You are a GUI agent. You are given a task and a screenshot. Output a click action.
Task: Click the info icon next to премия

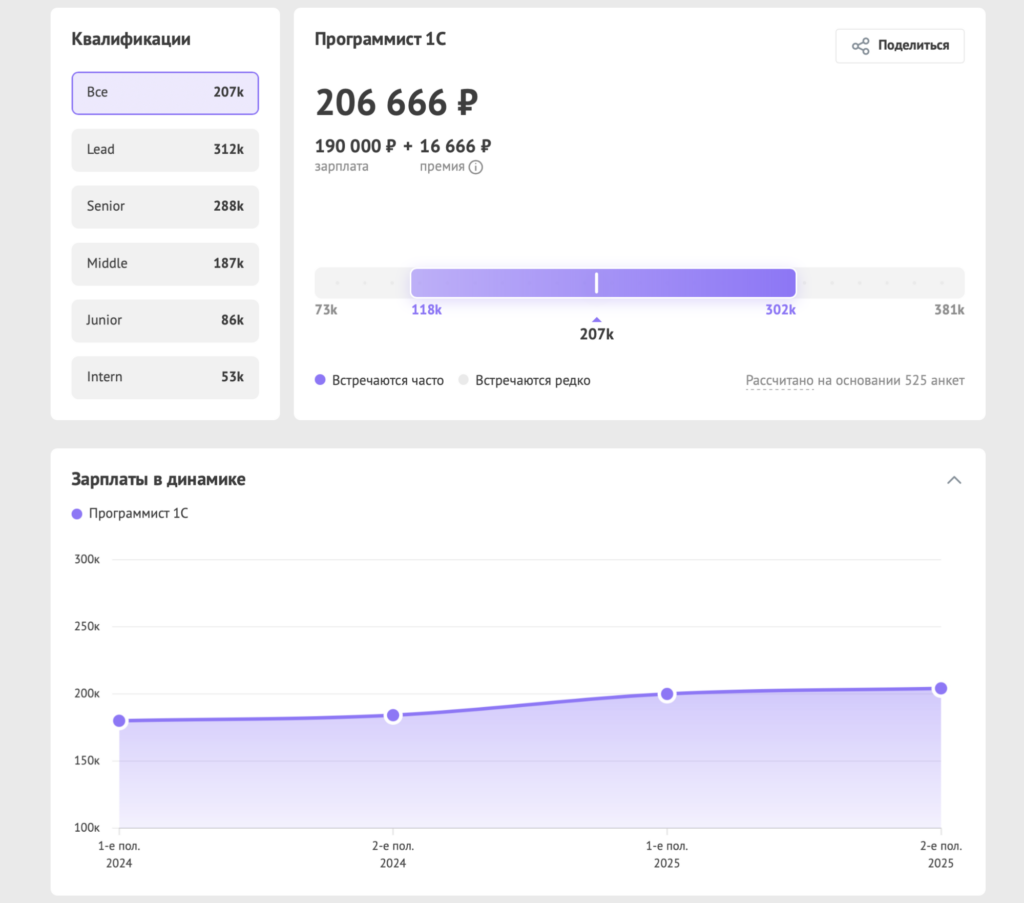(x=476, y=167)
